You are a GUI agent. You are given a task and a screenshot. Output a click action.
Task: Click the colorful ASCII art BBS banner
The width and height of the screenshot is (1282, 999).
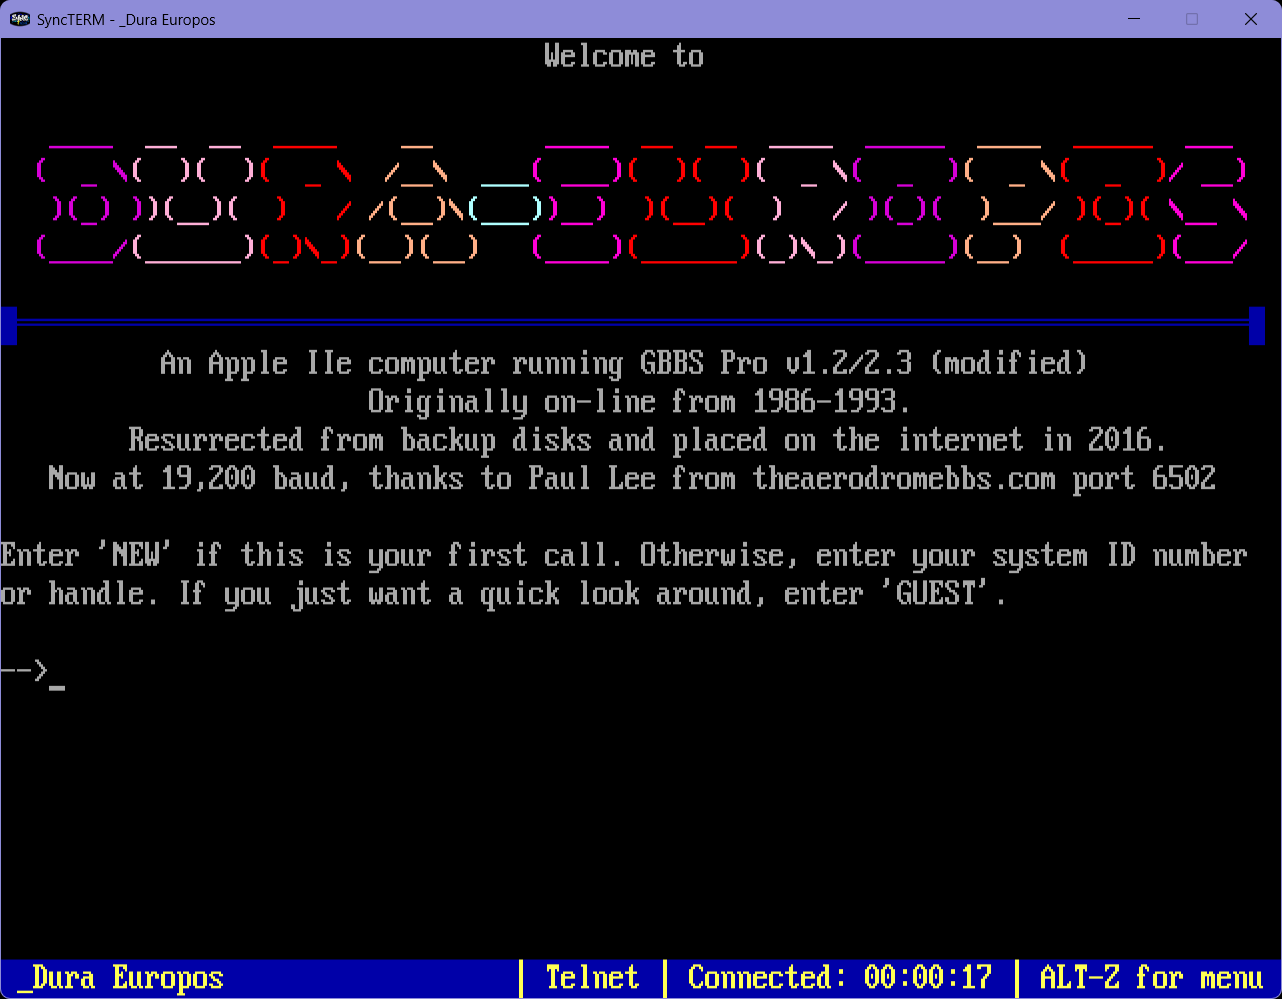(641, 203)
